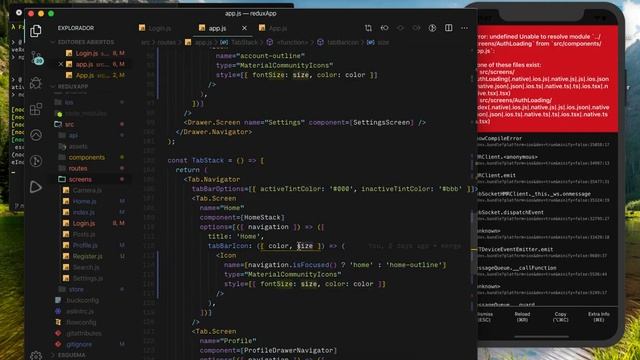Collapse the EDITORES ABIERTOS section
This screenshot has height=360, width=640.
(x=86, y=42)
